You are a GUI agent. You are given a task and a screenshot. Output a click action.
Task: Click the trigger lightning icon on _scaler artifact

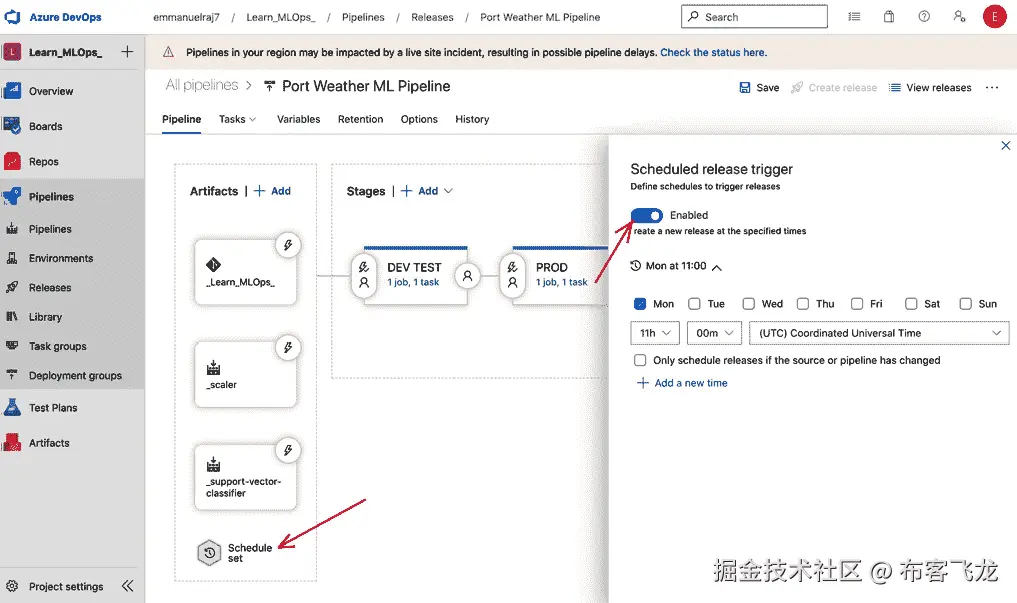[x=288, y=348]
